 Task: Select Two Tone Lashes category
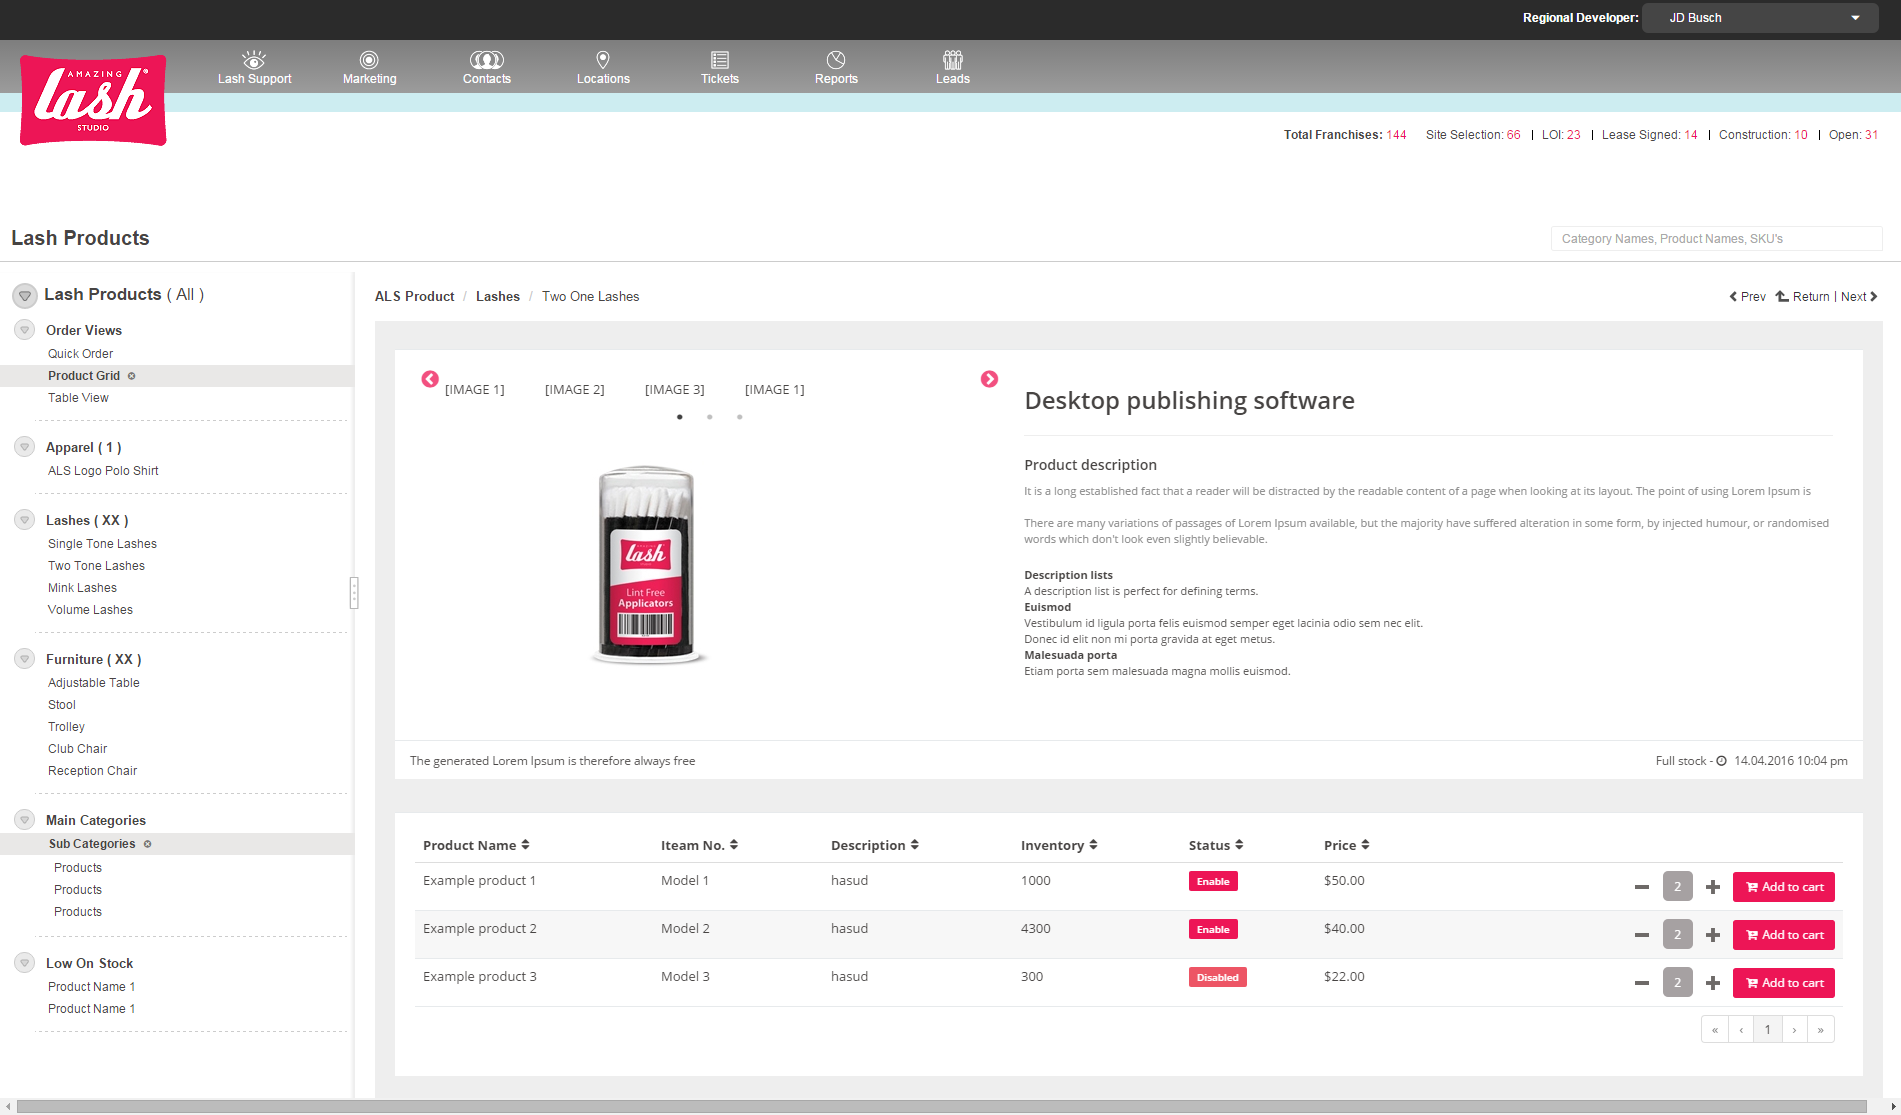click(96, 566)
